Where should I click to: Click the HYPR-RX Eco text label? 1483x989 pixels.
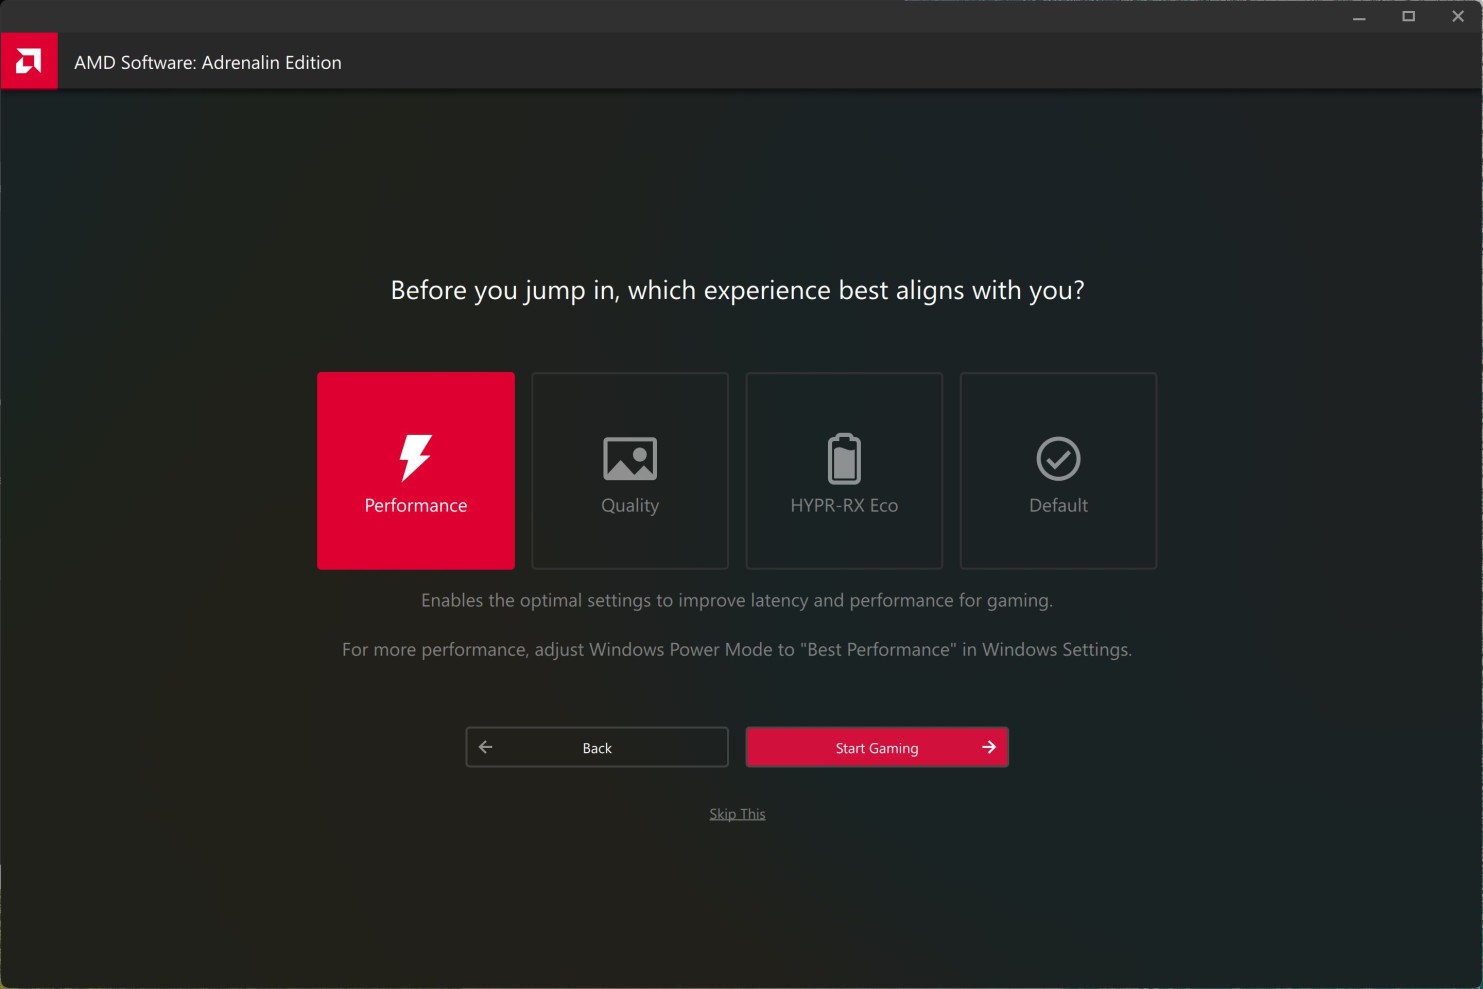pyautogui.click(x=843, y=505)
